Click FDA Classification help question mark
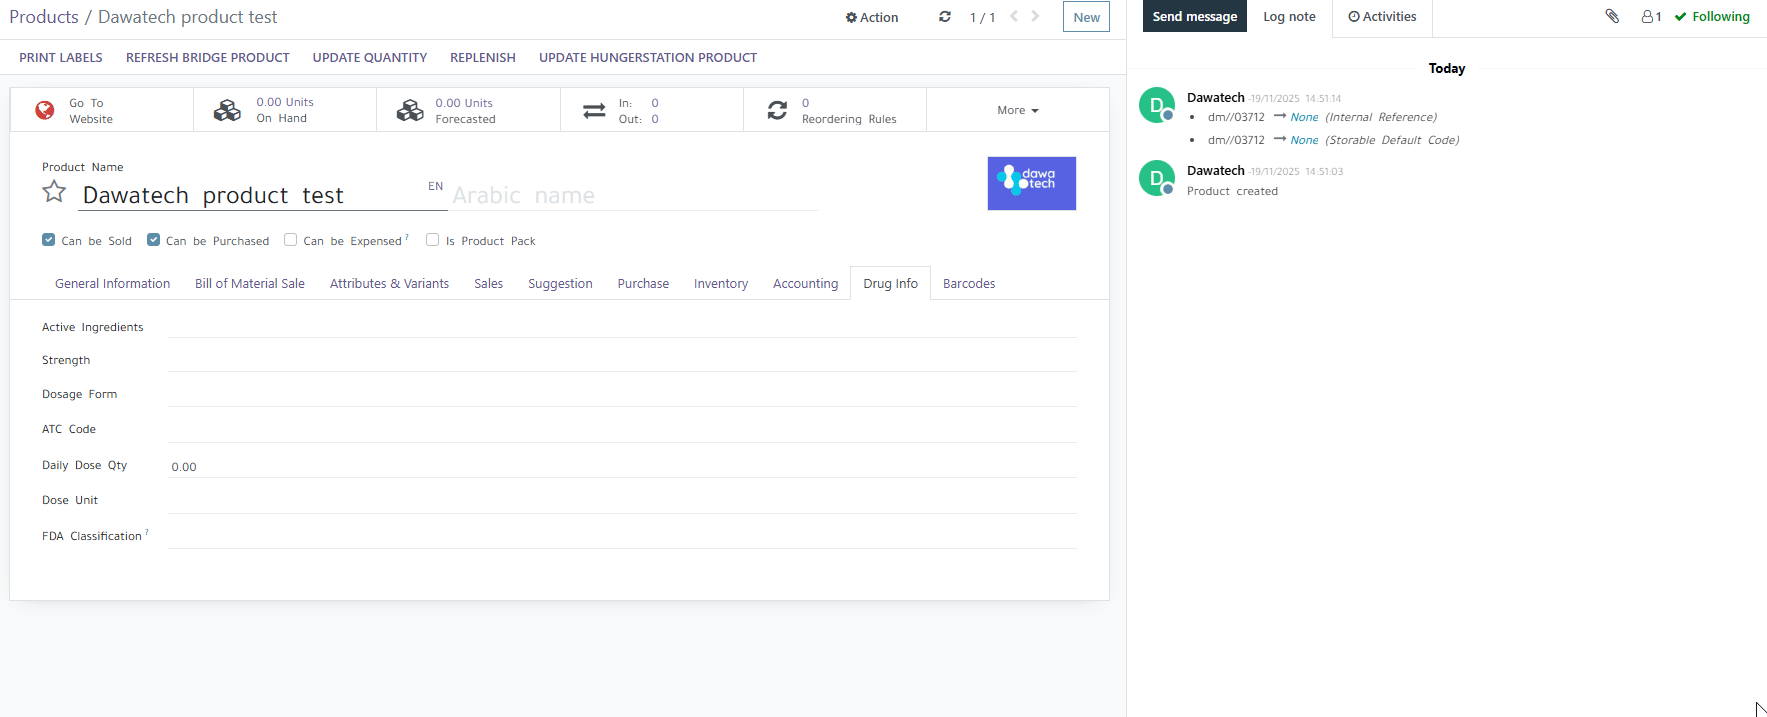1767x717 pixels. click(147, 532)
